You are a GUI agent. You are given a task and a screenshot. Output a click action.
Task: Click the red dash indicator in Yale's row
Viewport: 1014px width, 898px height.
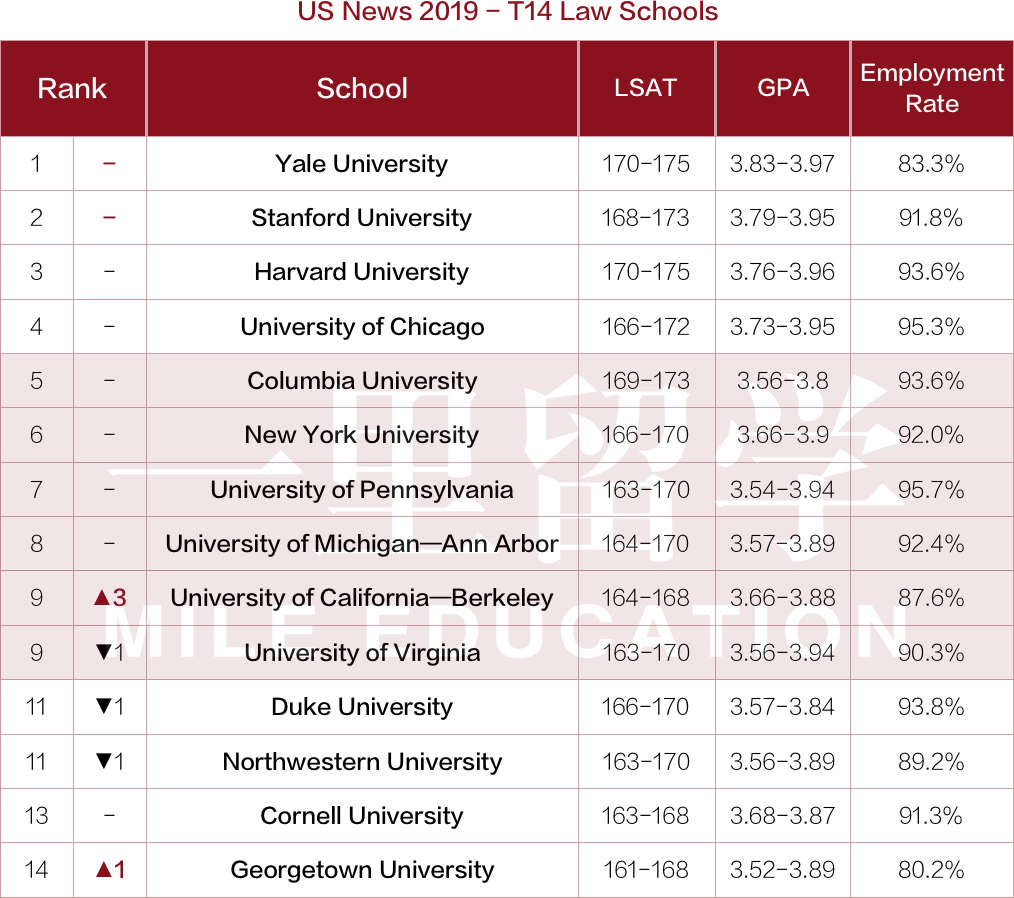(109, 163)
